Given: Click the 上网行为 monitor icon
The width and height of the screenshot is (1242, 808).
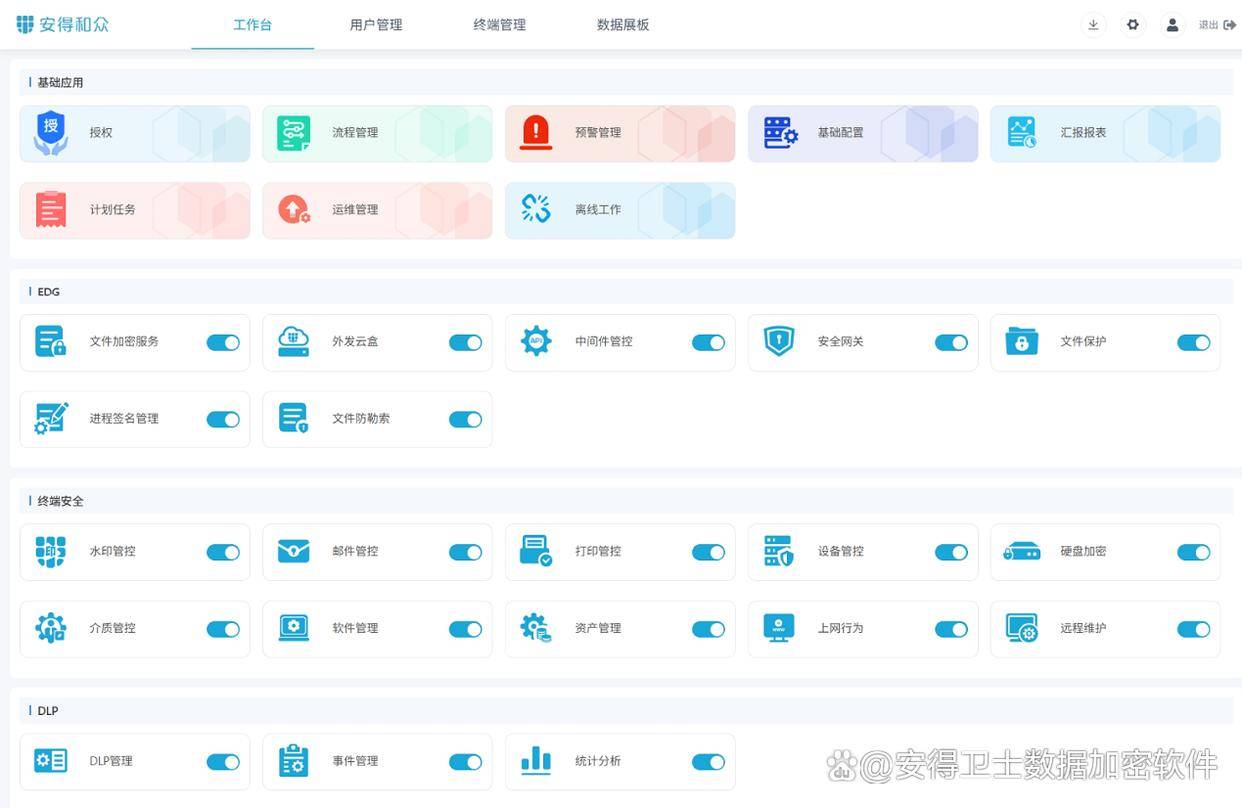Looking at the screenshot, I should (779, 629).
